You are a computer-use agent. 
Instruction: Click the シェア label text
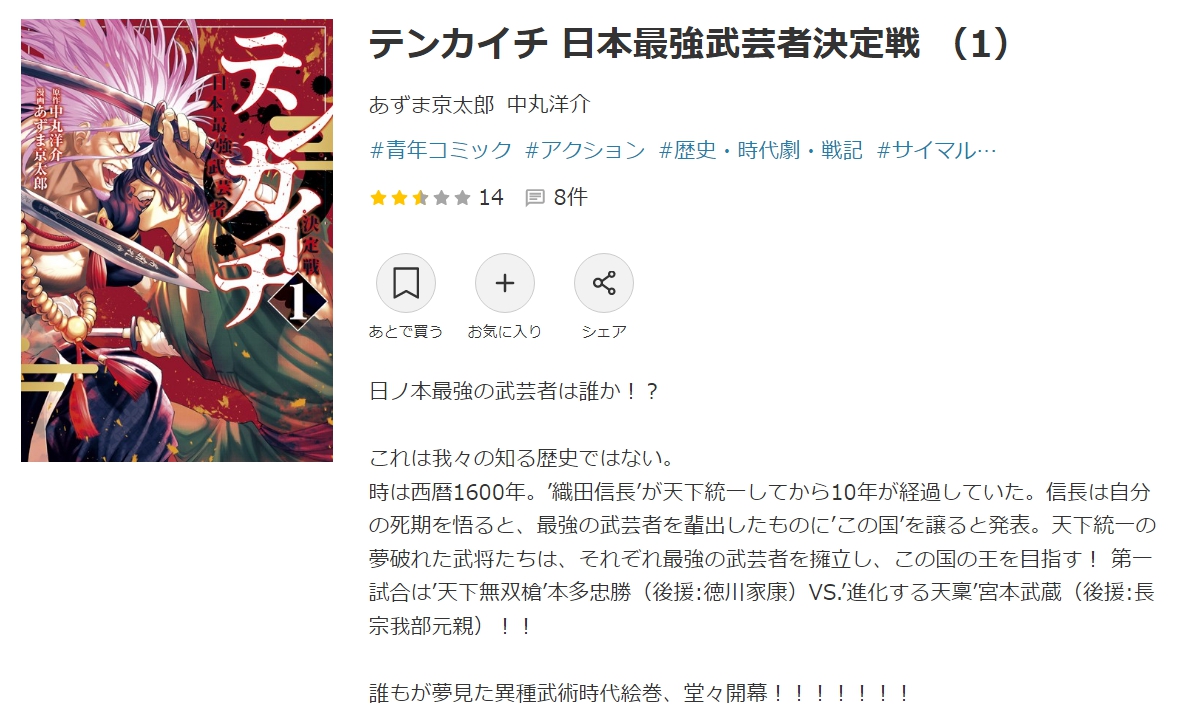click(x=604, y=331)
